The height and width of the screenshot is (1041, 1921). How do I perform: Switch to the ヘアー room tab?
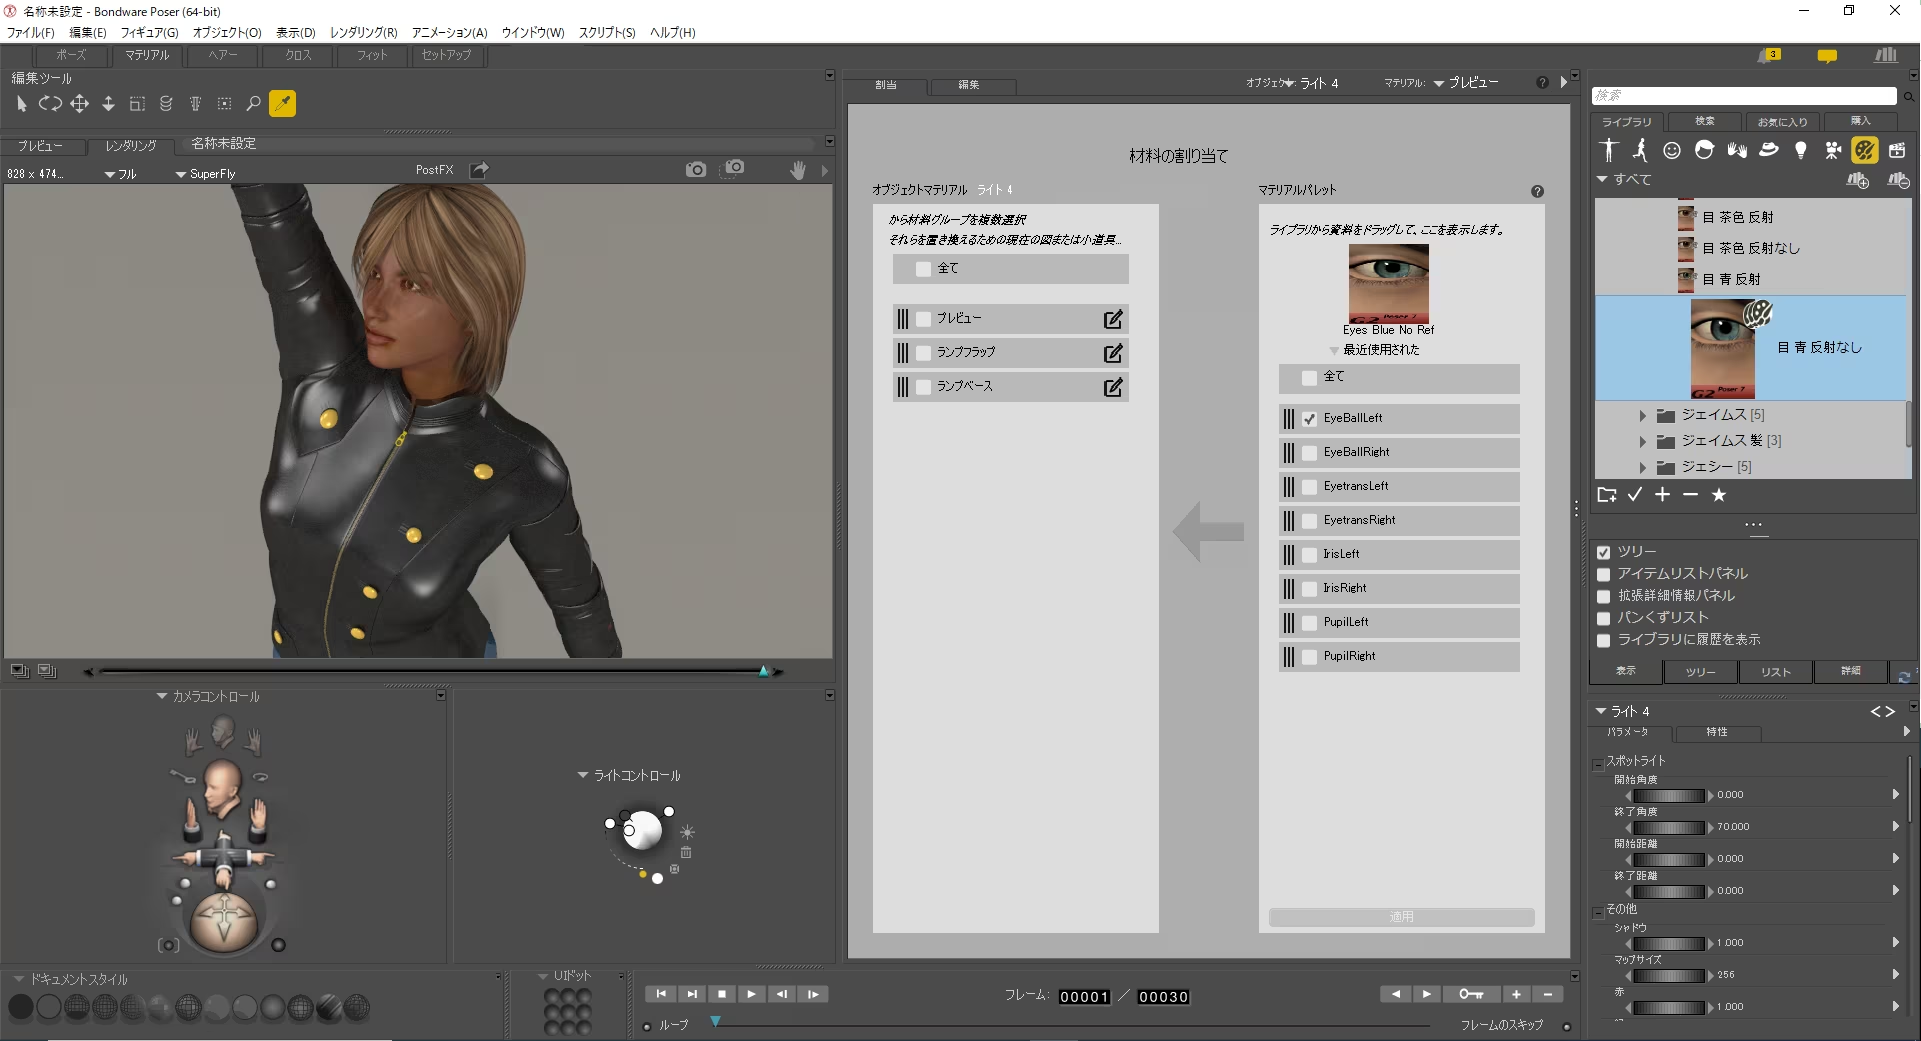(x=223, y=55)
